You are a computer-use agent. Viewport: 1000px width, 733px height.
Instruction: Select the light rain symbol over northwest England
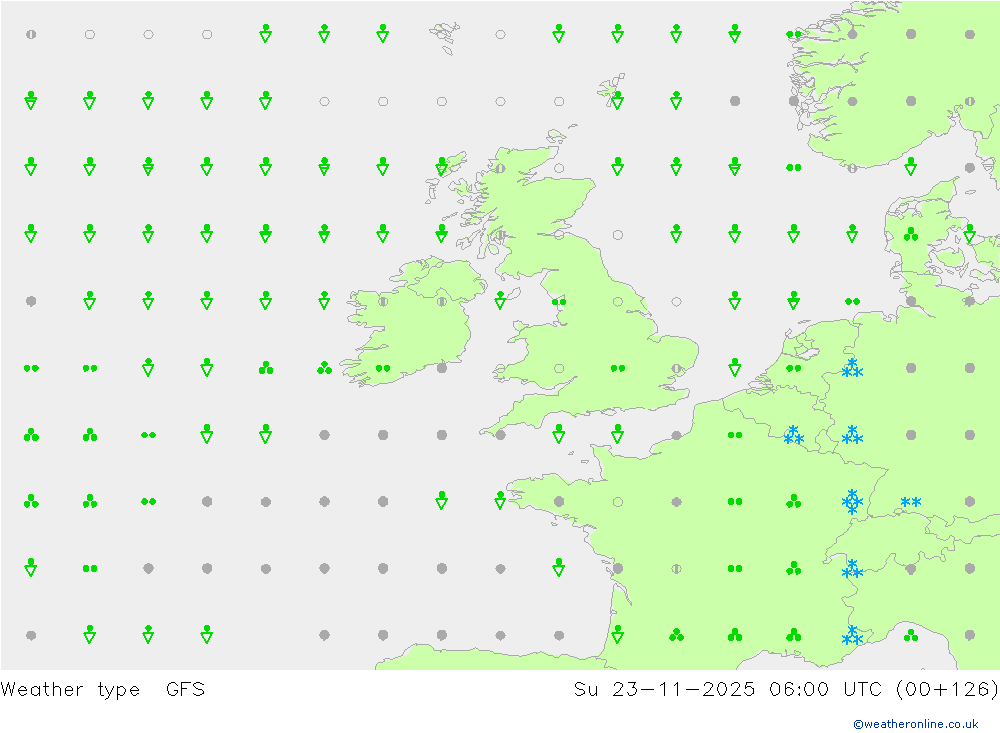(559, 301)
